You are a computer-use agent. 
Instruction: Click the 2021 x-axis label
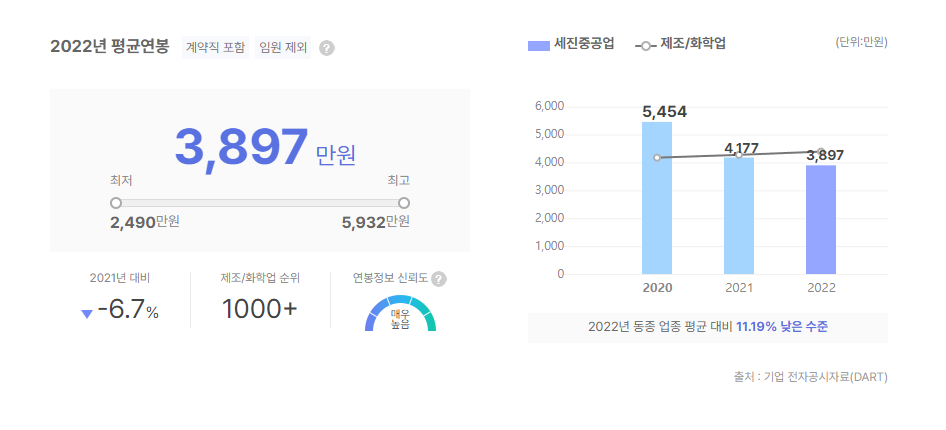tap(739, 288)
